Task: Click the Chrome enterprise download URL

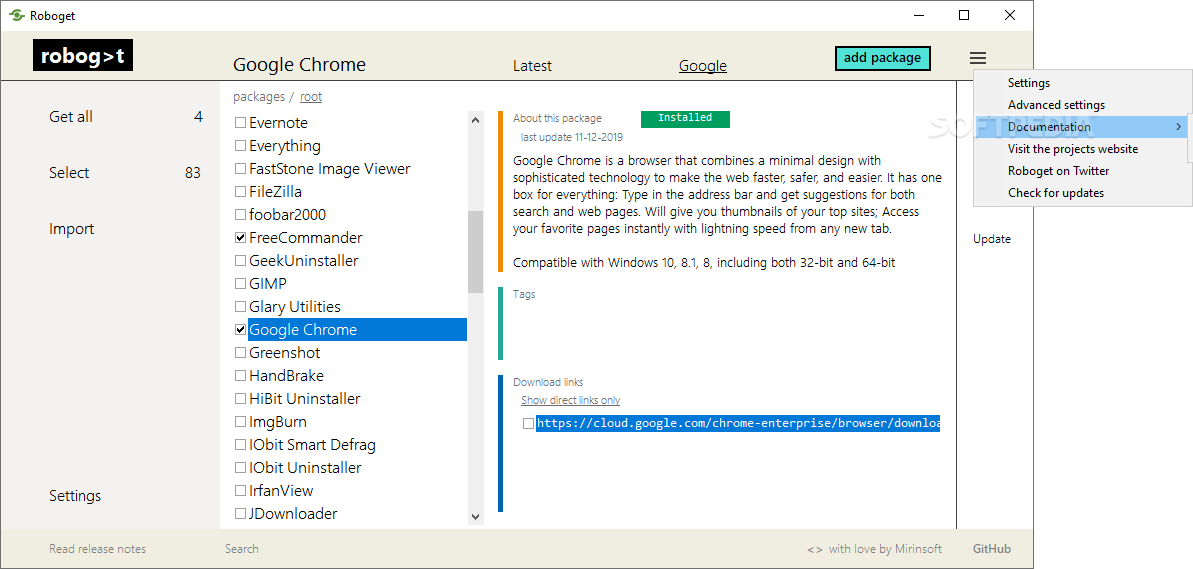Action: (737, 424)
